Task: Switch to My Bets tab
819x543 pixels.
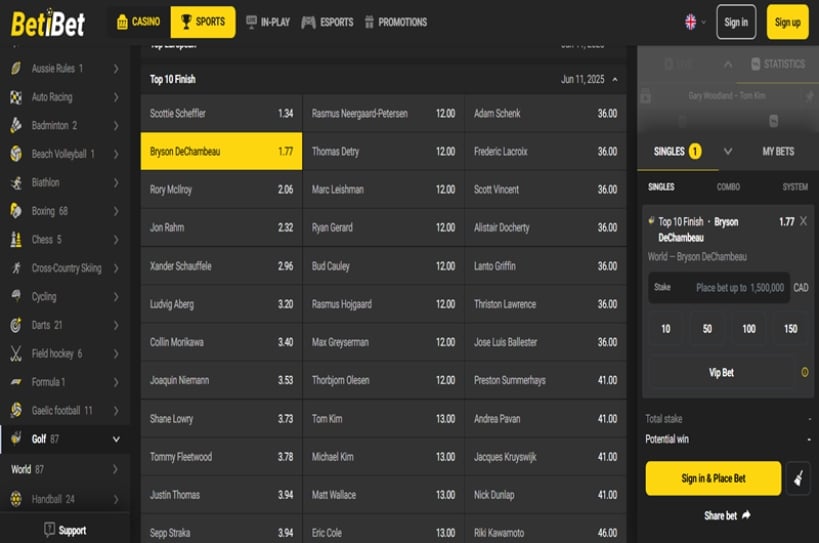Action: [x=778, y=151]
